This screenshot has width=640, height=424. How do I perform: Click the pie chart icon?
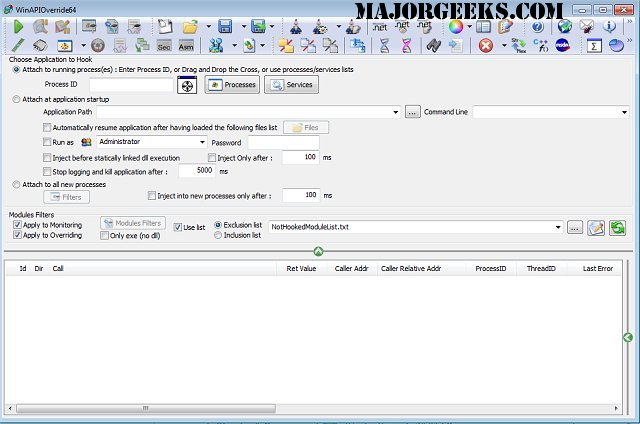click(616, 45)
